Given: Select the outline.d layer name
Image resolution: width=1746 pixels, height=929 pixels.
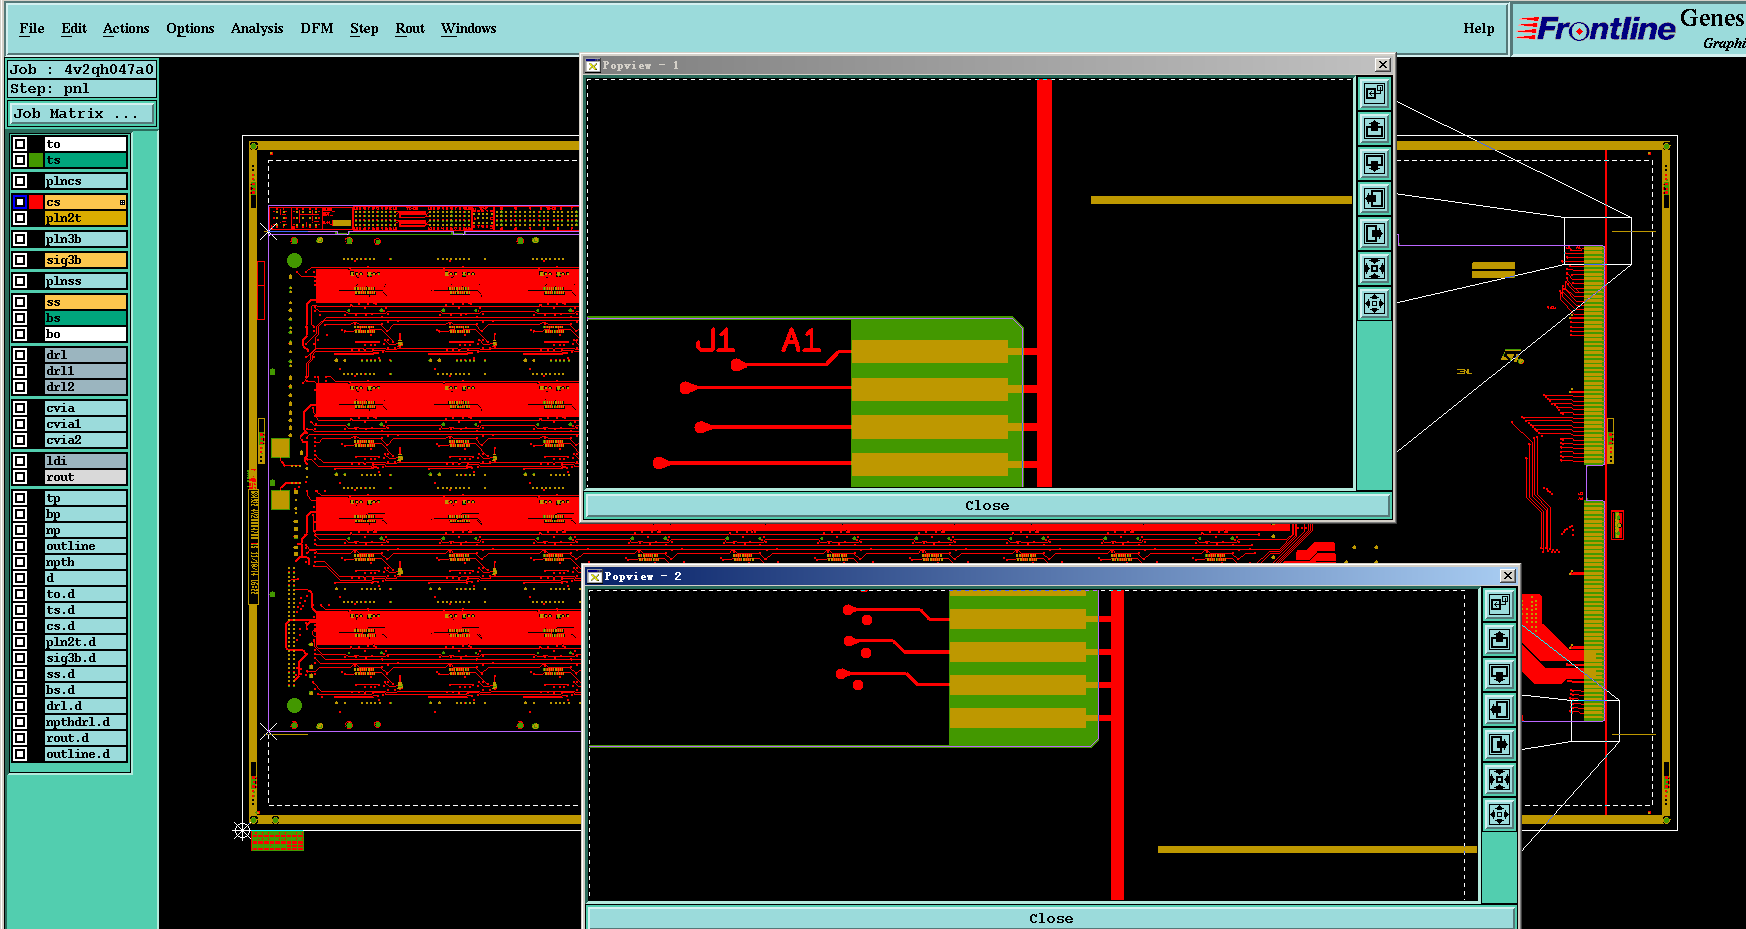Looking at the screenshot, I should coord(86,754).
